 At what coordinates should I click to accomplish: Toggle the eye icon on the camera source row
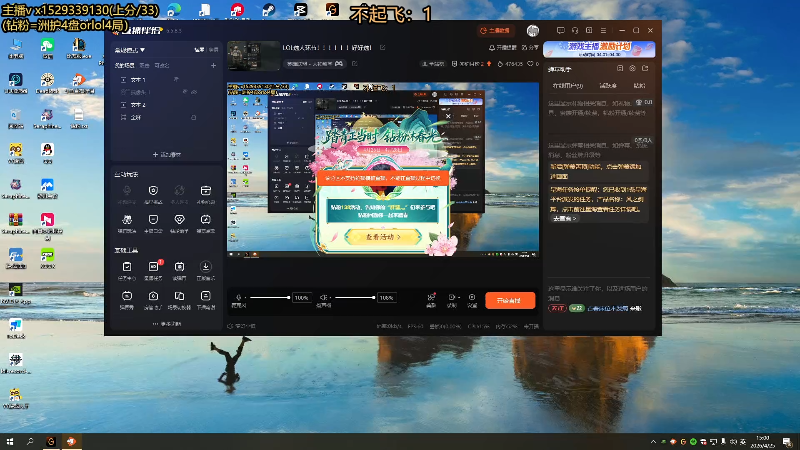194,92
